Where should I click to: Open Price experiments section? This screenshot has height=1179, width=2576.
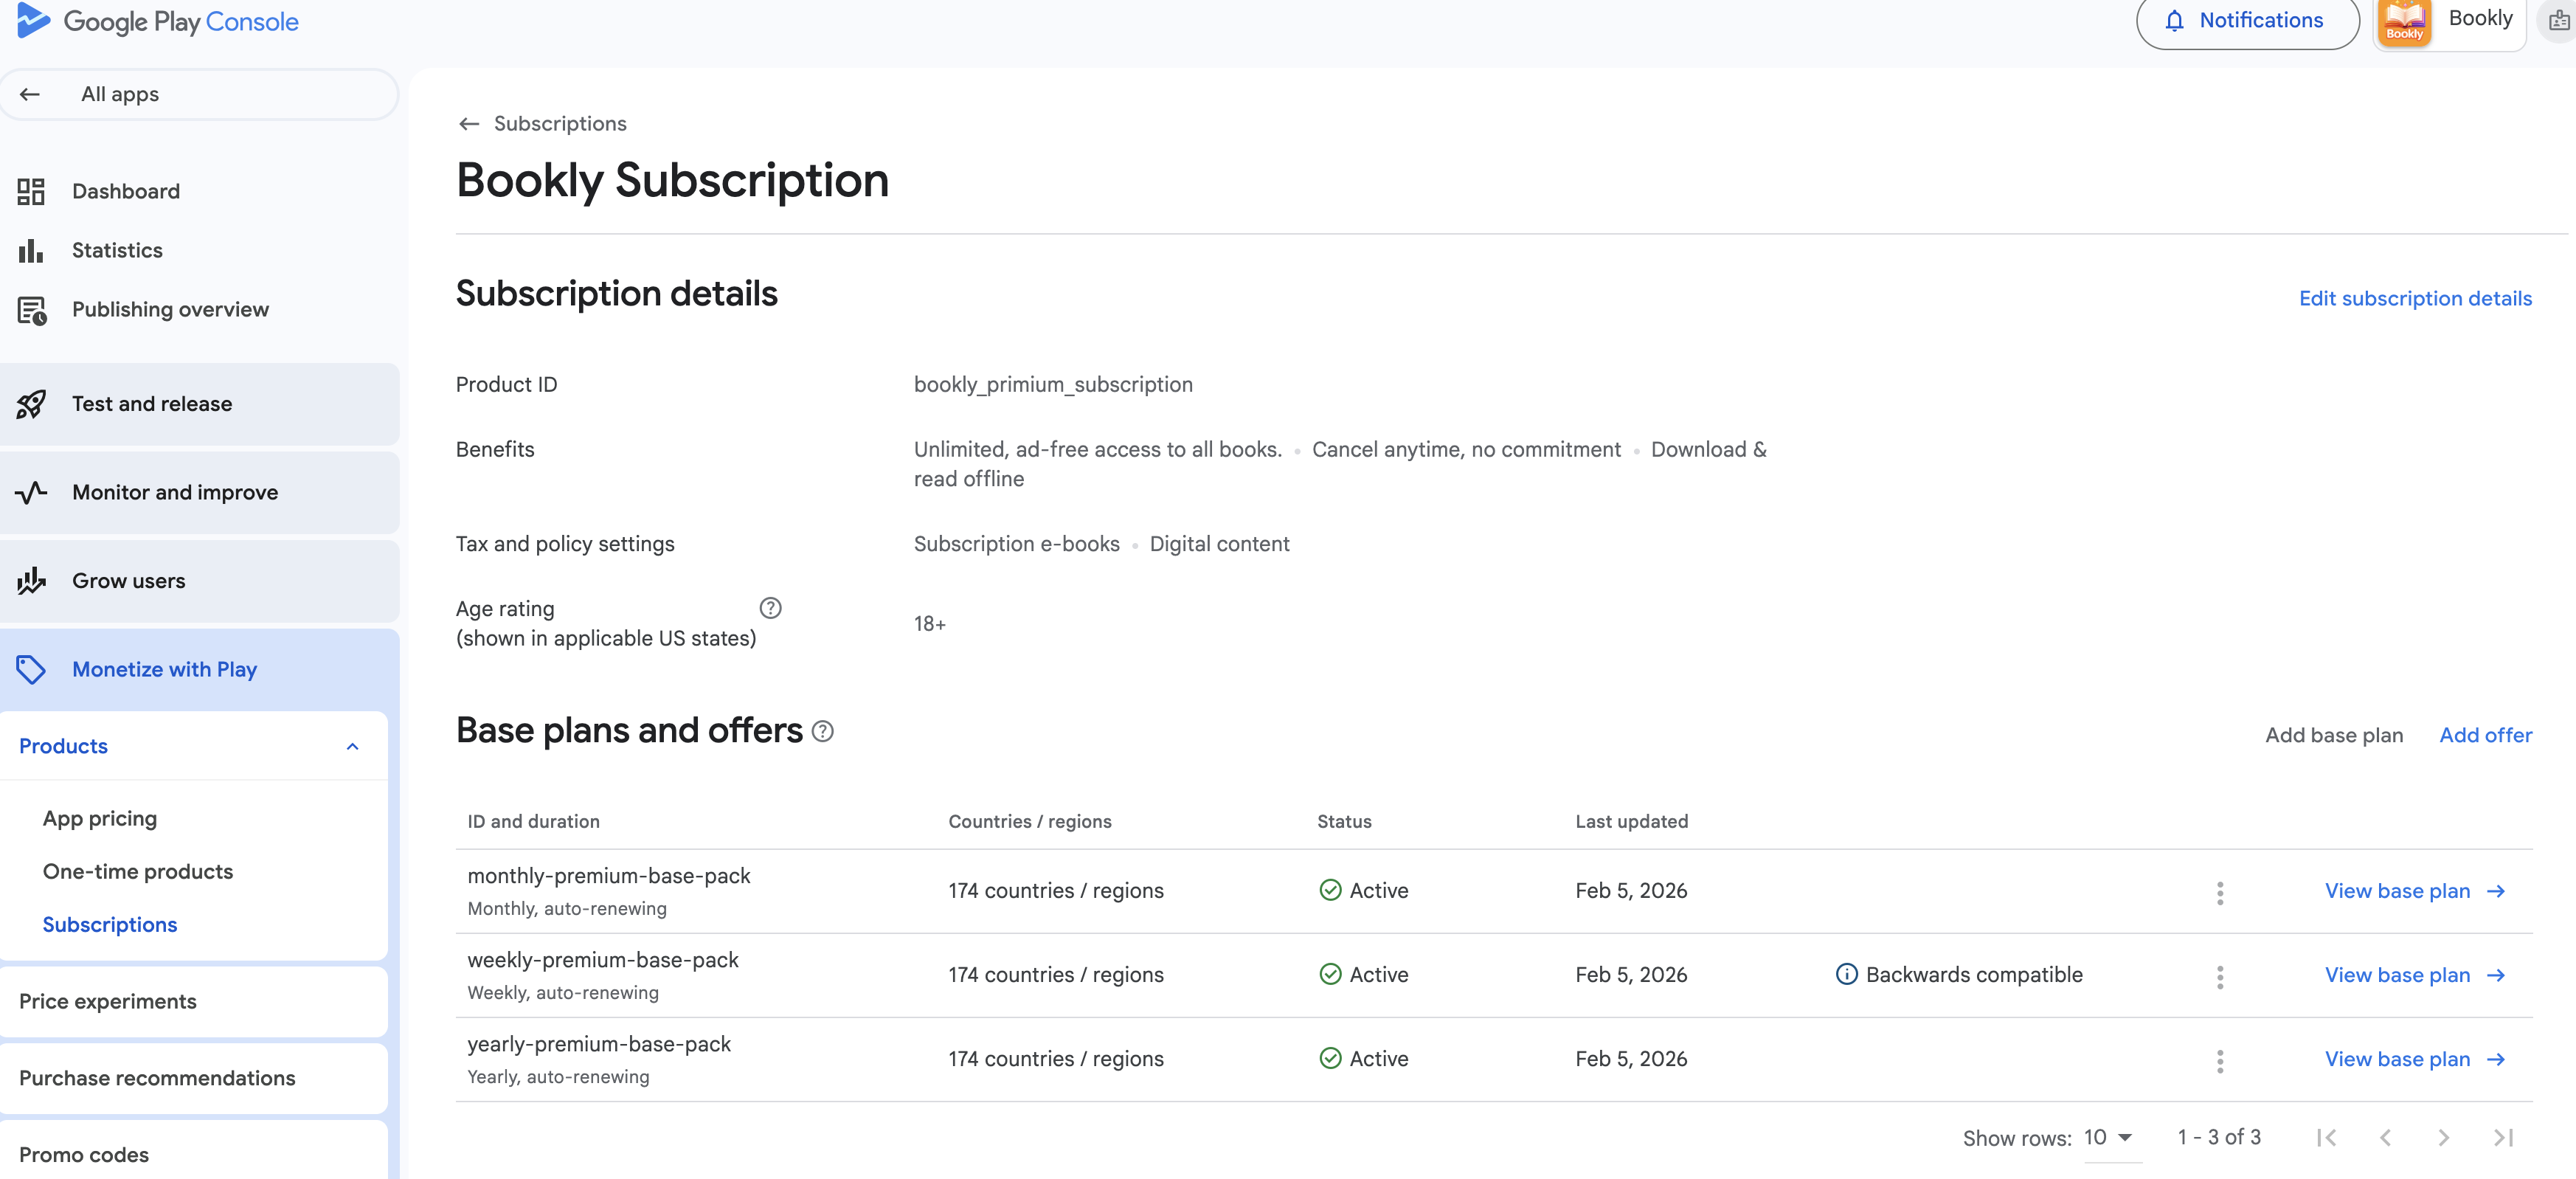194,1002
